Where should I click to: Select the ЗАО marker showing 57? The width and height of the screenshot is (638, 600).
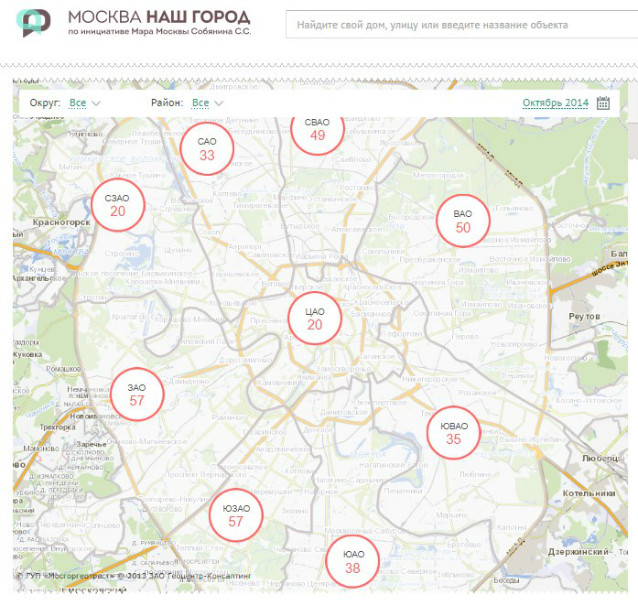pos(137,395)
